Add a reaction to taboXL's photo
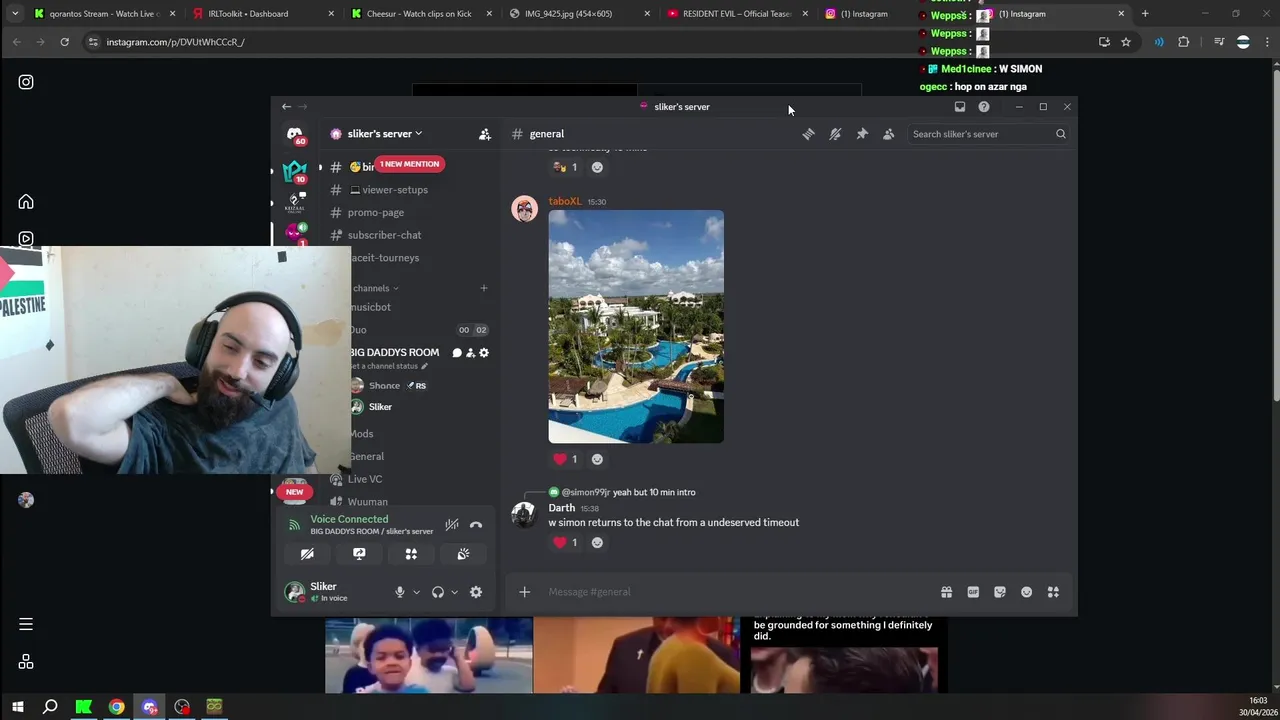 (597, 459)
